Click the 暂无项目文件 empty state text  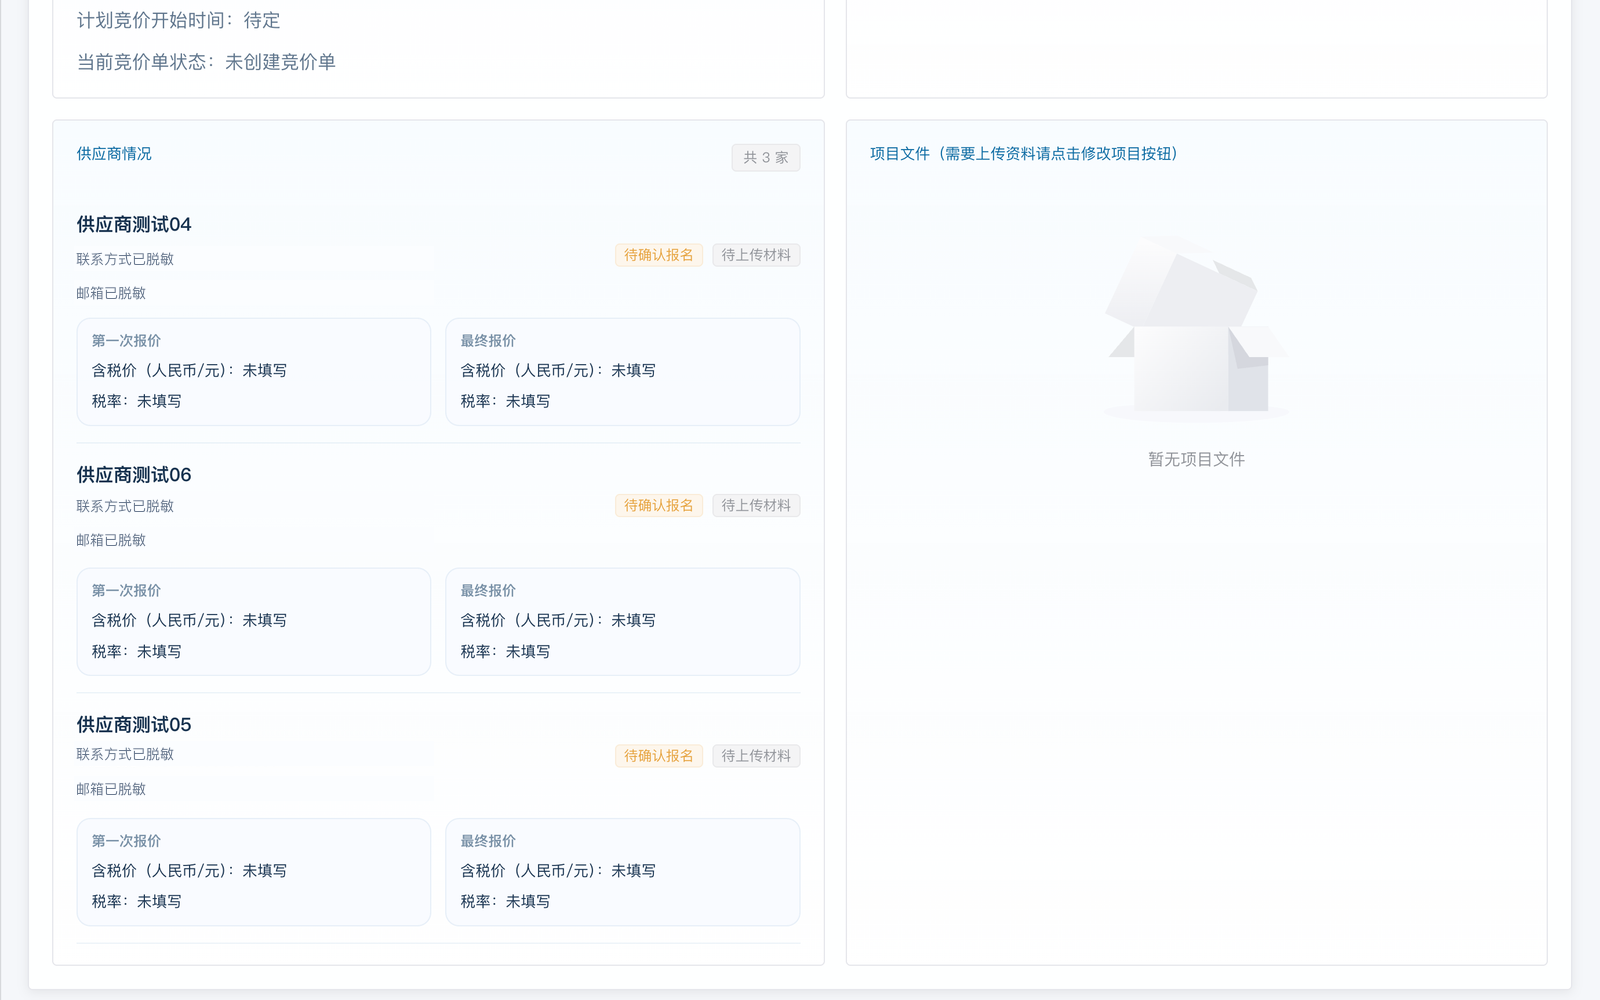coord(1196,460)
